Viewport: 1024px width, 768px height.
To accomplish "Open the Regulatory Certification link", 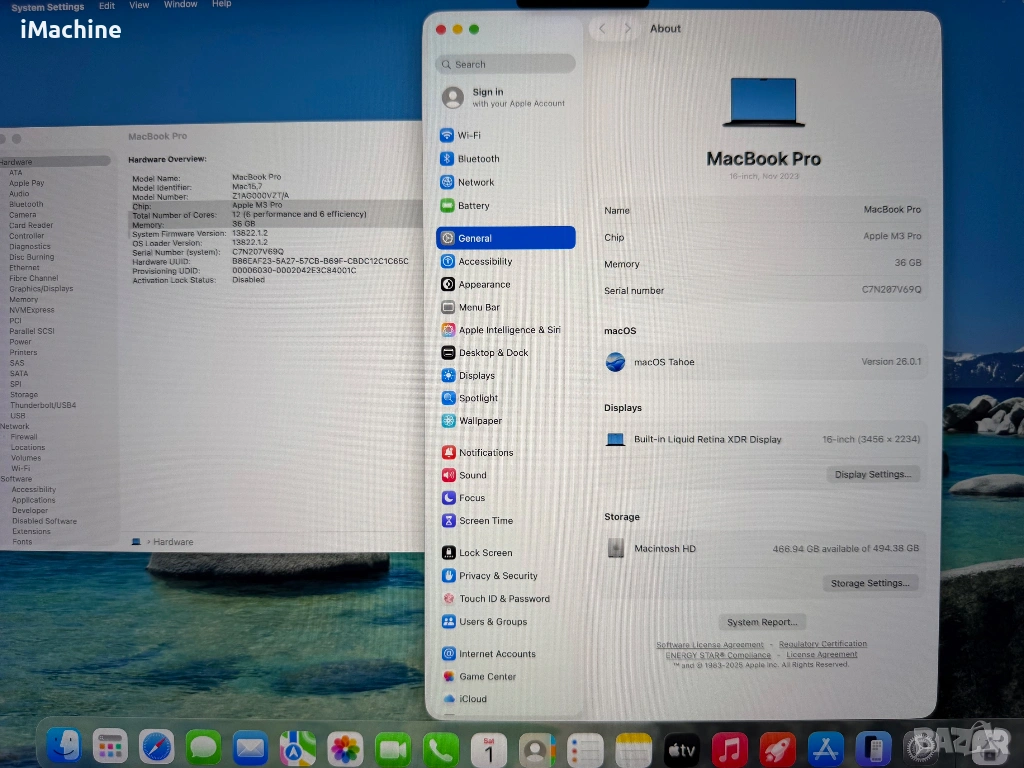I will pos(823,645).
